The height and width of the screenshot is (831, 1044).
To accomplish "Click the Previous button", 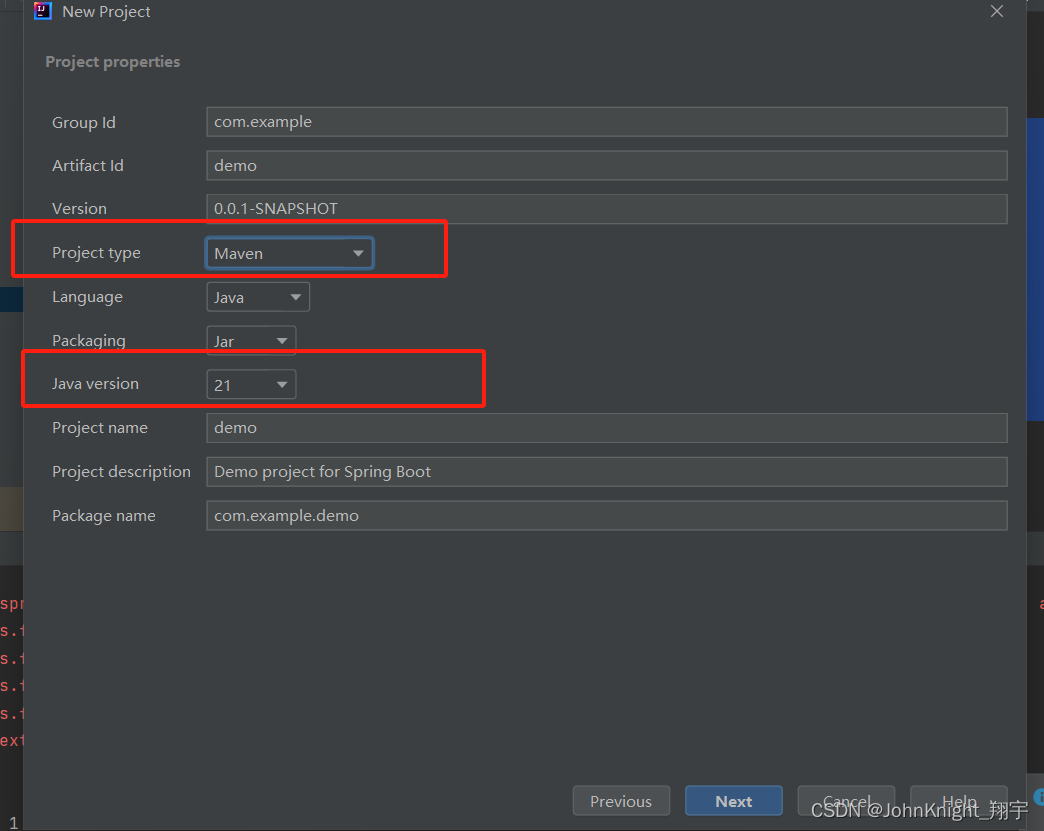I will (x=621, y=800).
